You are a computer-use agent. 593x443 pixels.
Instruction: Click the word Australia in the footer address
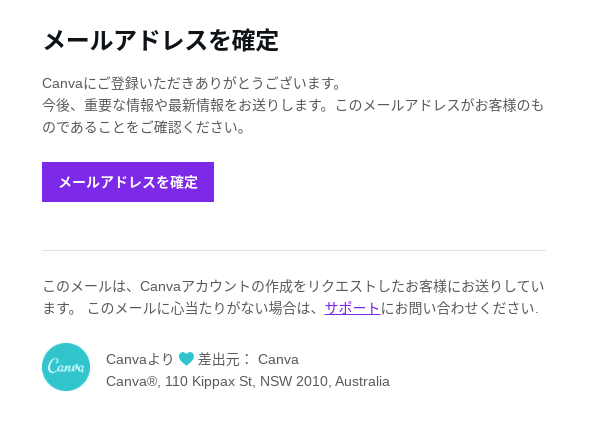(x=362, y=381)
